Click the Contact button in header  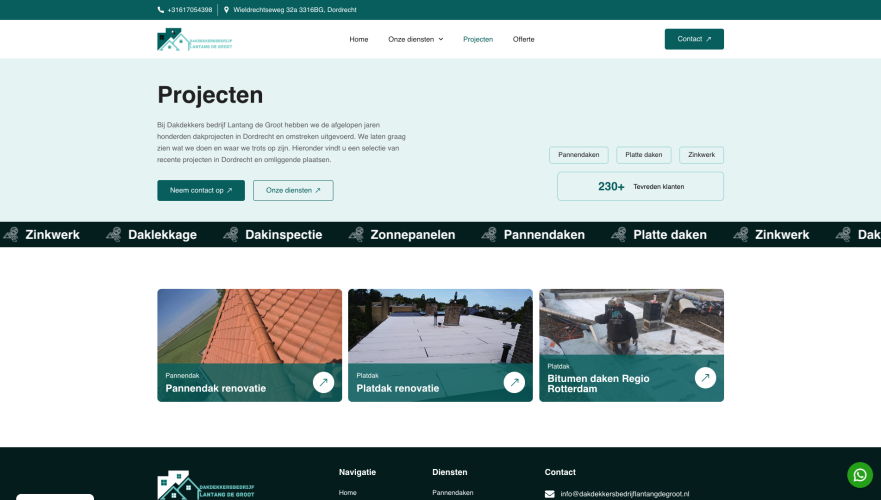[694, 39]
